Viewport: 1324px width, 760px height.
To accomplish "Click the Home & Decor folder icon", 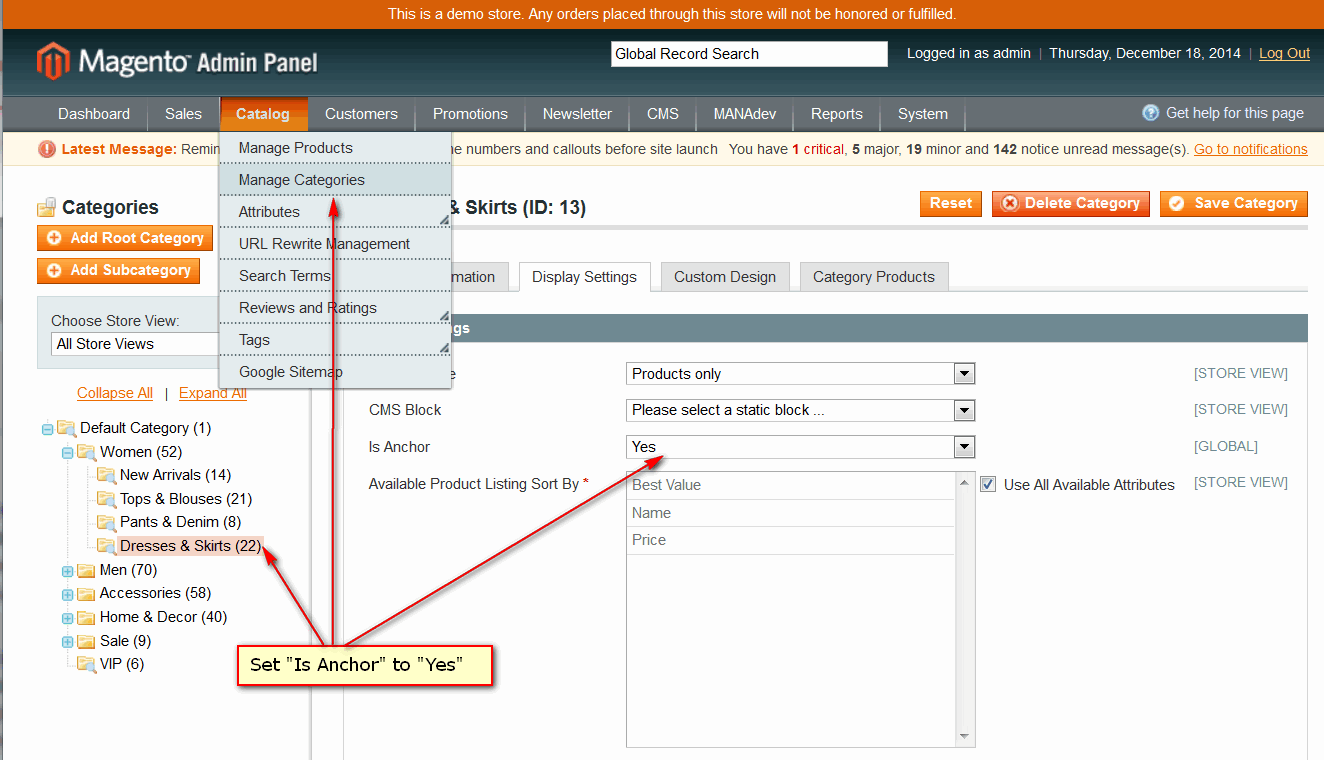I will [86, 617].
